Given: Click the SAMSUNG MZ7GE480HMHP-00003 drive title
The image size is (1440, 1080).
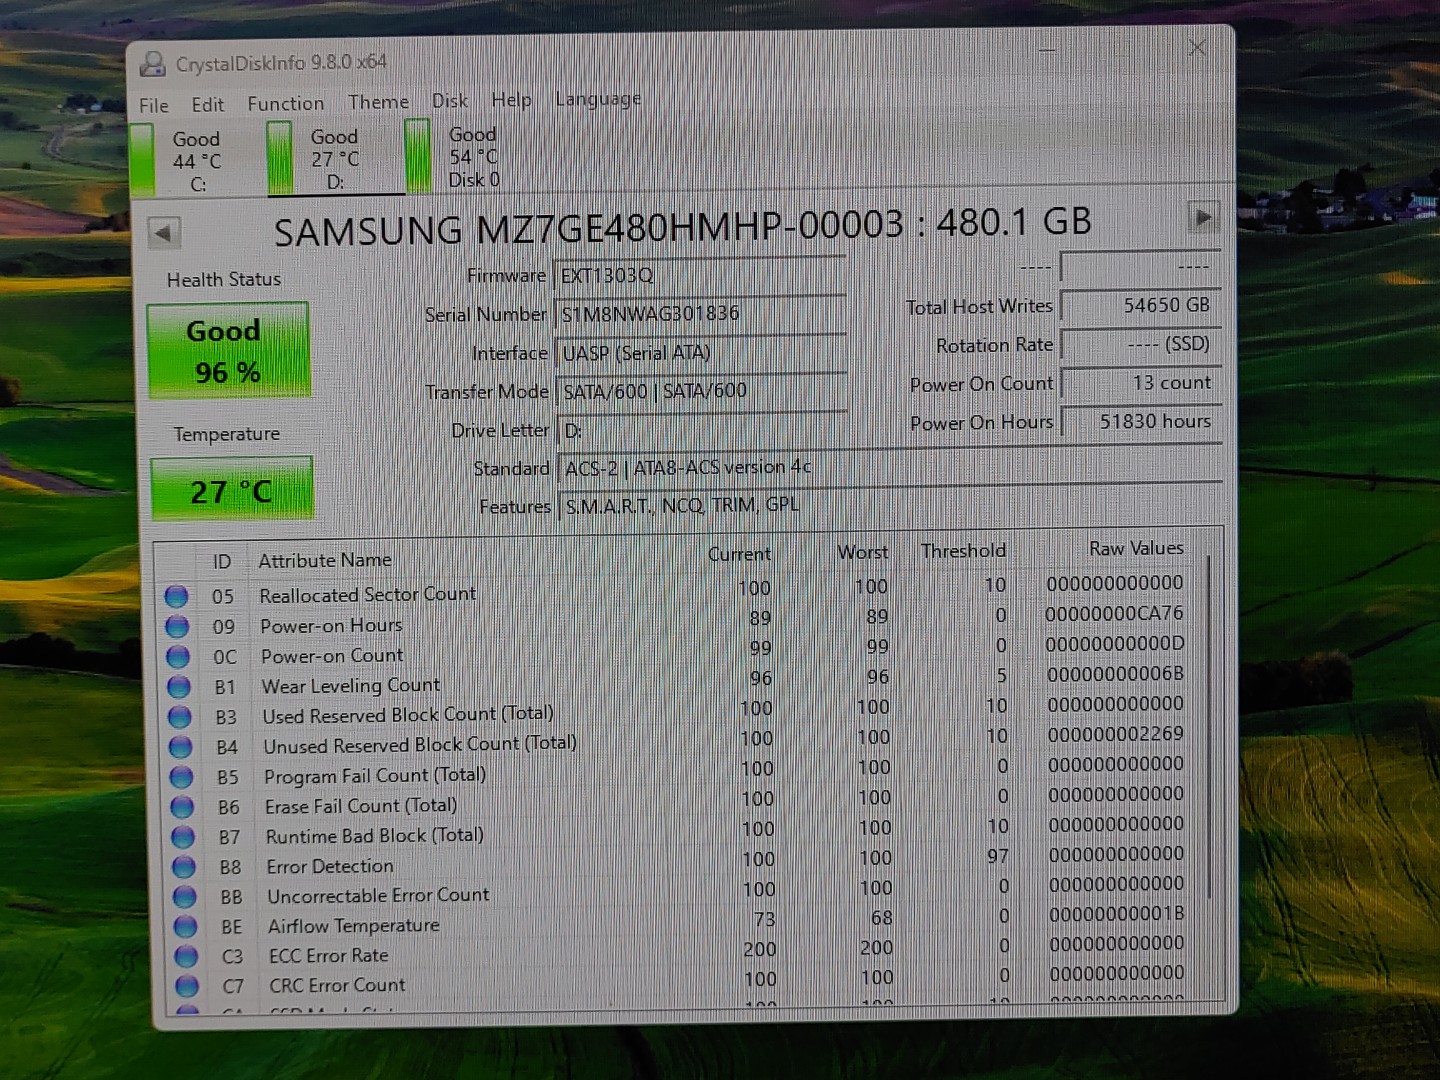Looking at the screenshot, I should point(683,226).
